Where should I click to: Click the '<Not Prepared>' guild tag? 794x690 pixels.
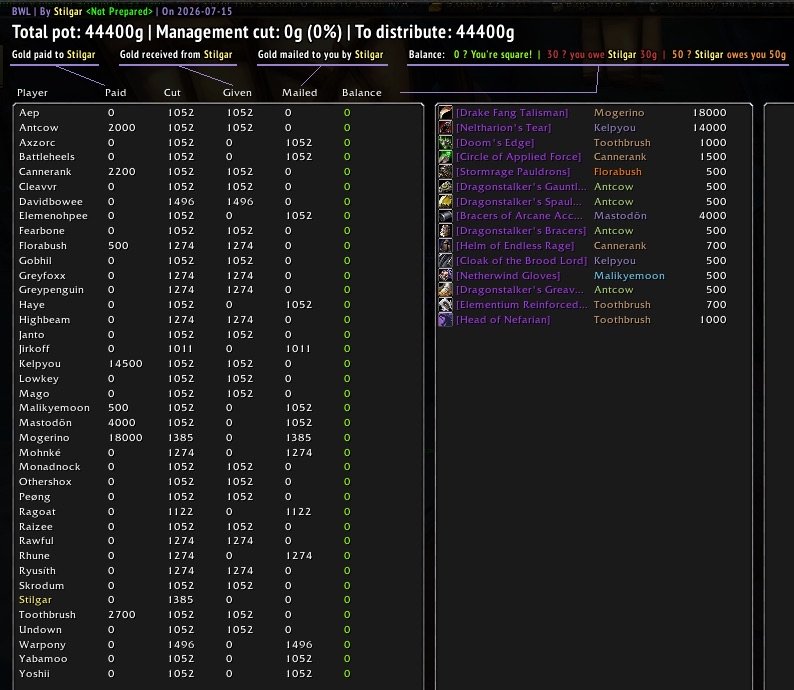point(119,11)
